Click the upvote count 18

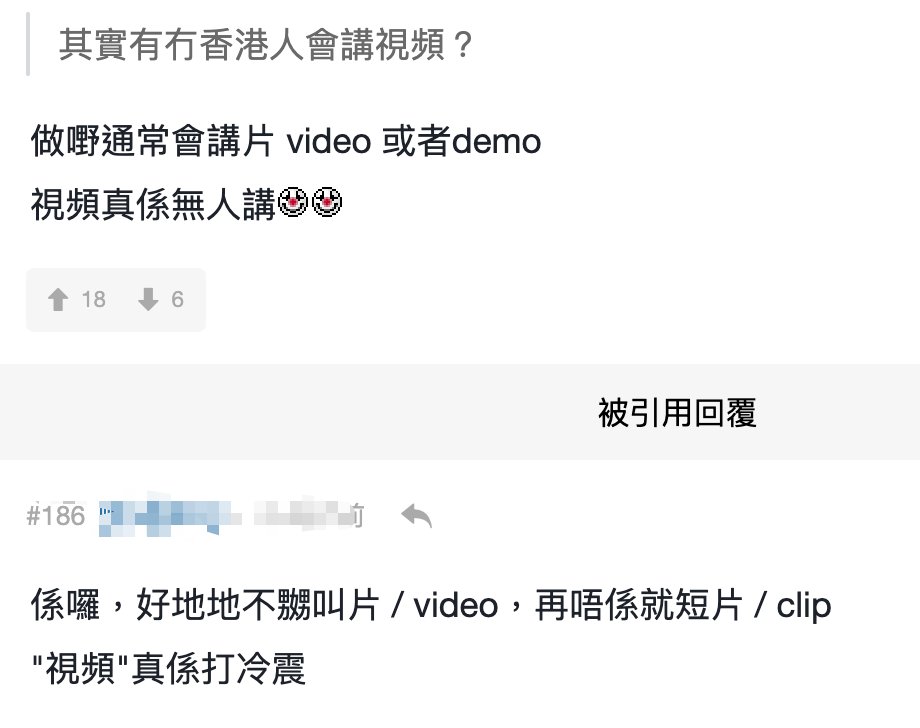(93, 299)
